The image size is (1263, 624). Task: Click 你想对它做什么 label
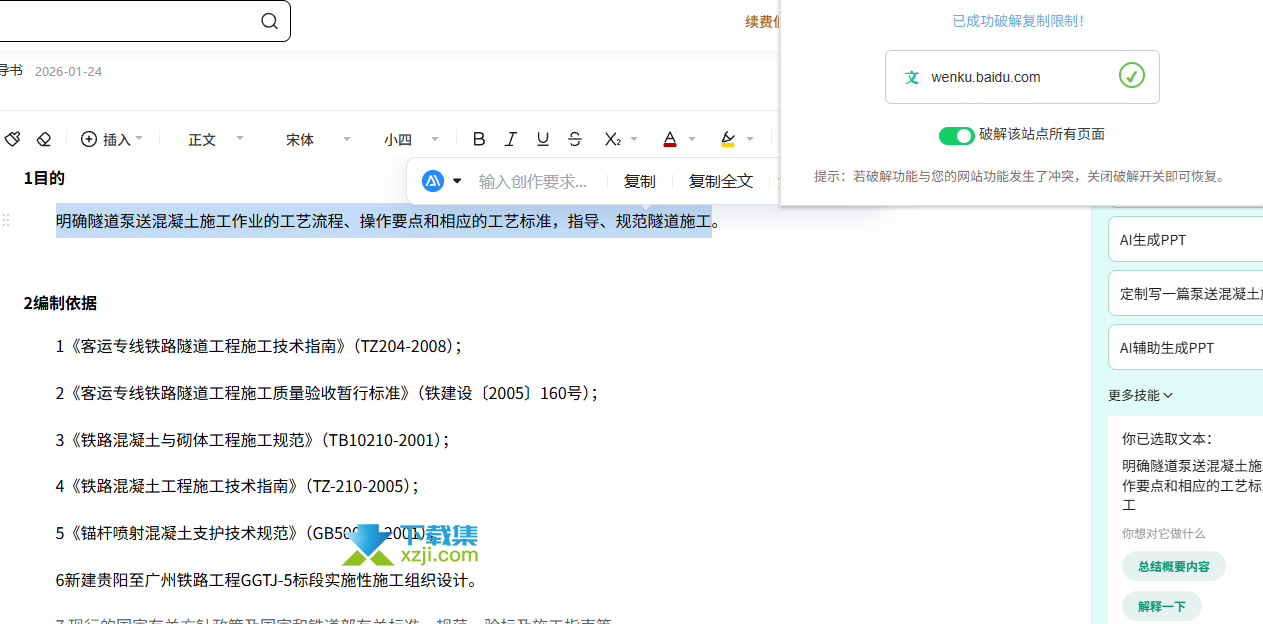point(1163,534)
